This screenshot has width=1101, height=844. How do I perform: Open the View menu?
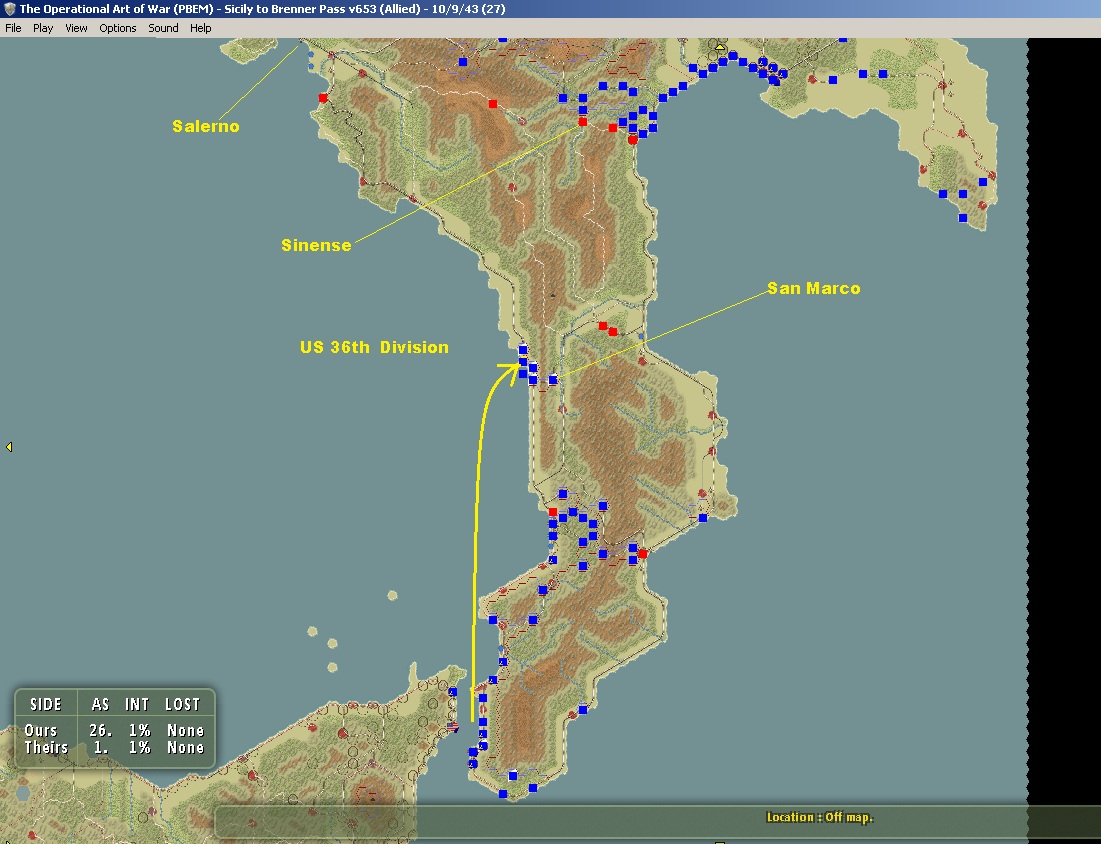pos(76,28)
